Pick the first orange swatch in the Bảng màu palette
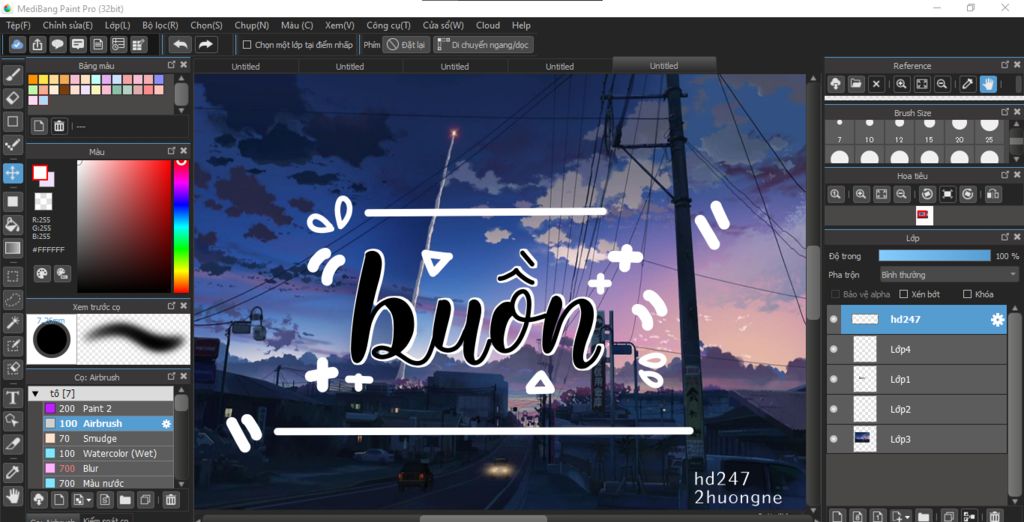1024x522 pixels. pyautogui.click(x=33, y=79)
